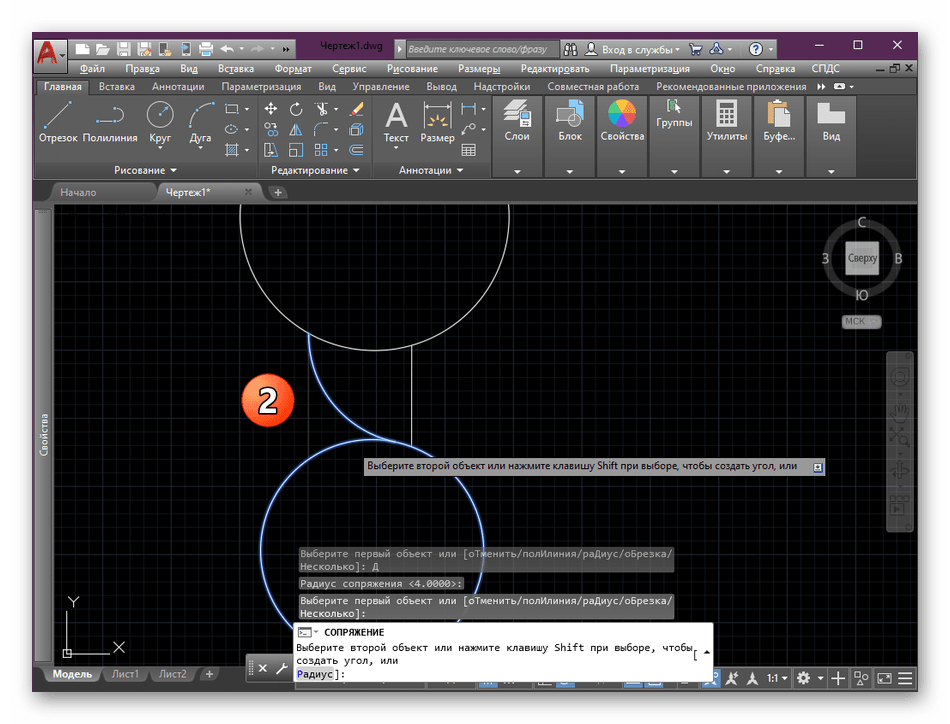The height and width of the screenshot is (724, 950).
Task: Expand the Редактирование panel
Action: (x=315, y=170)
